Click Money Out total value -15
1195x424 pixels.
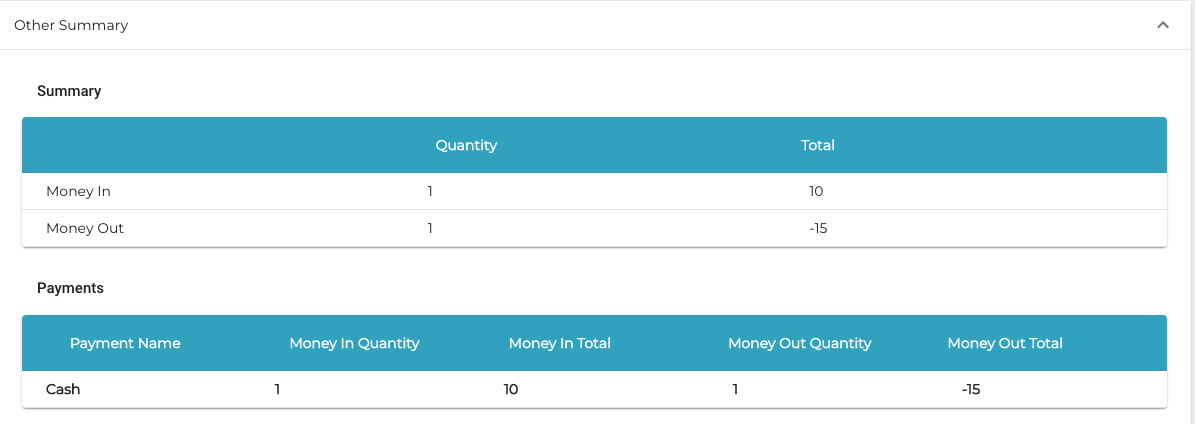(818, 228)
